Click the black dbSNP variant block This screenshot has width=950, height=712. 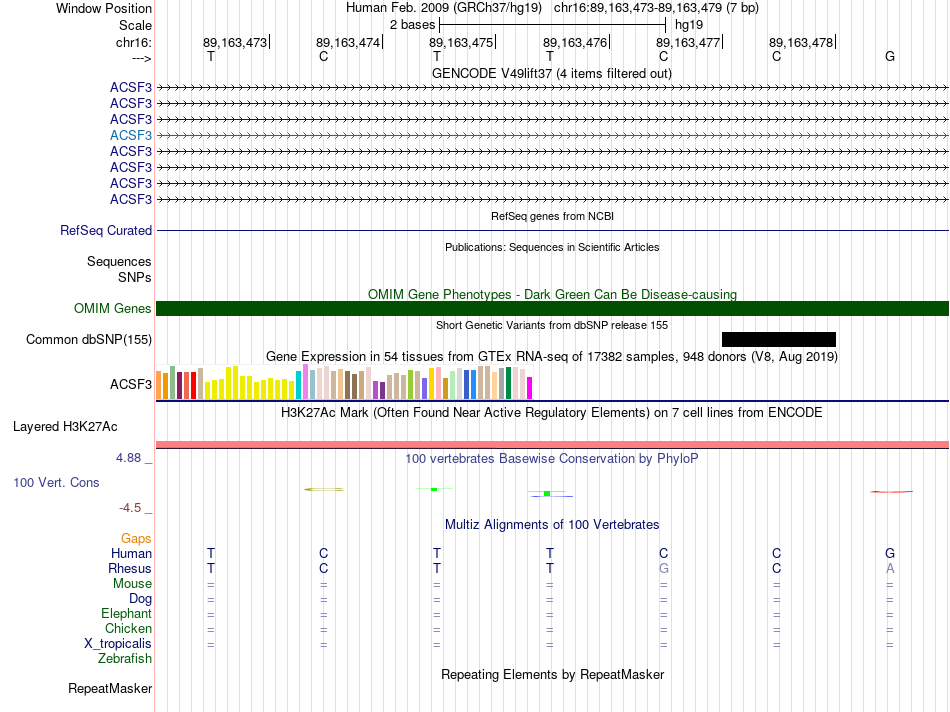coord(779,339)
